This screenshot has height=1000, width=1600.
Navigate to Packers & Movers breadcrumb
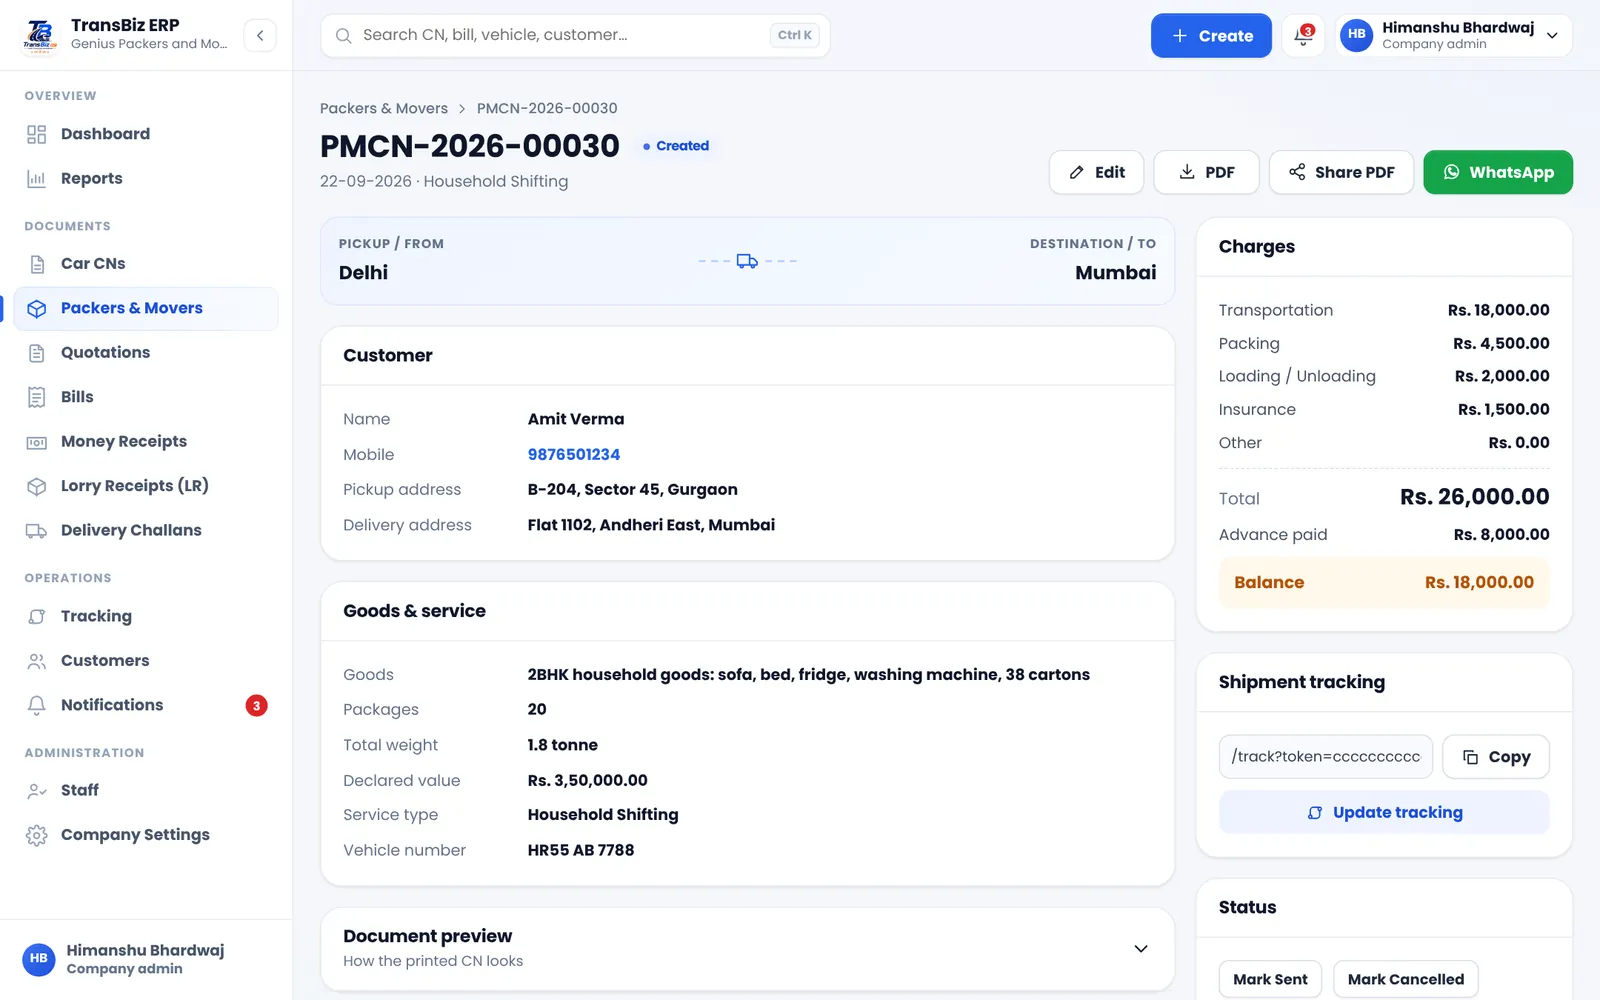click(x=384, y=108)
